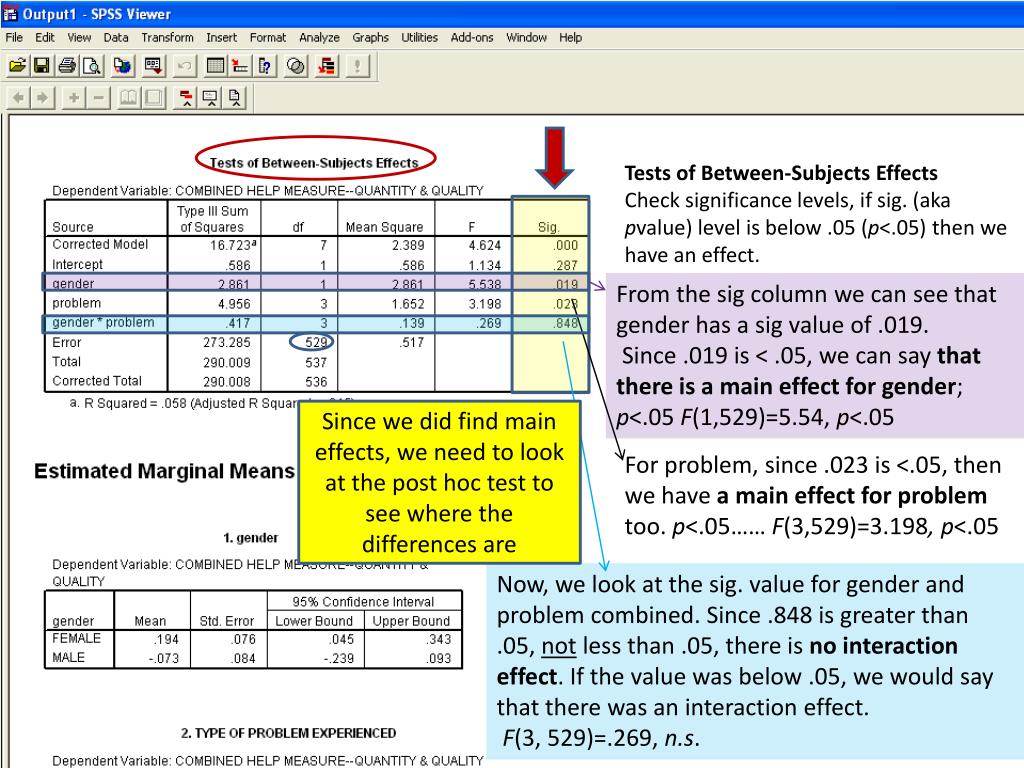Click the 4.624 F value cell
Screen dimensions: 1024x768
[x=485, y=246]
